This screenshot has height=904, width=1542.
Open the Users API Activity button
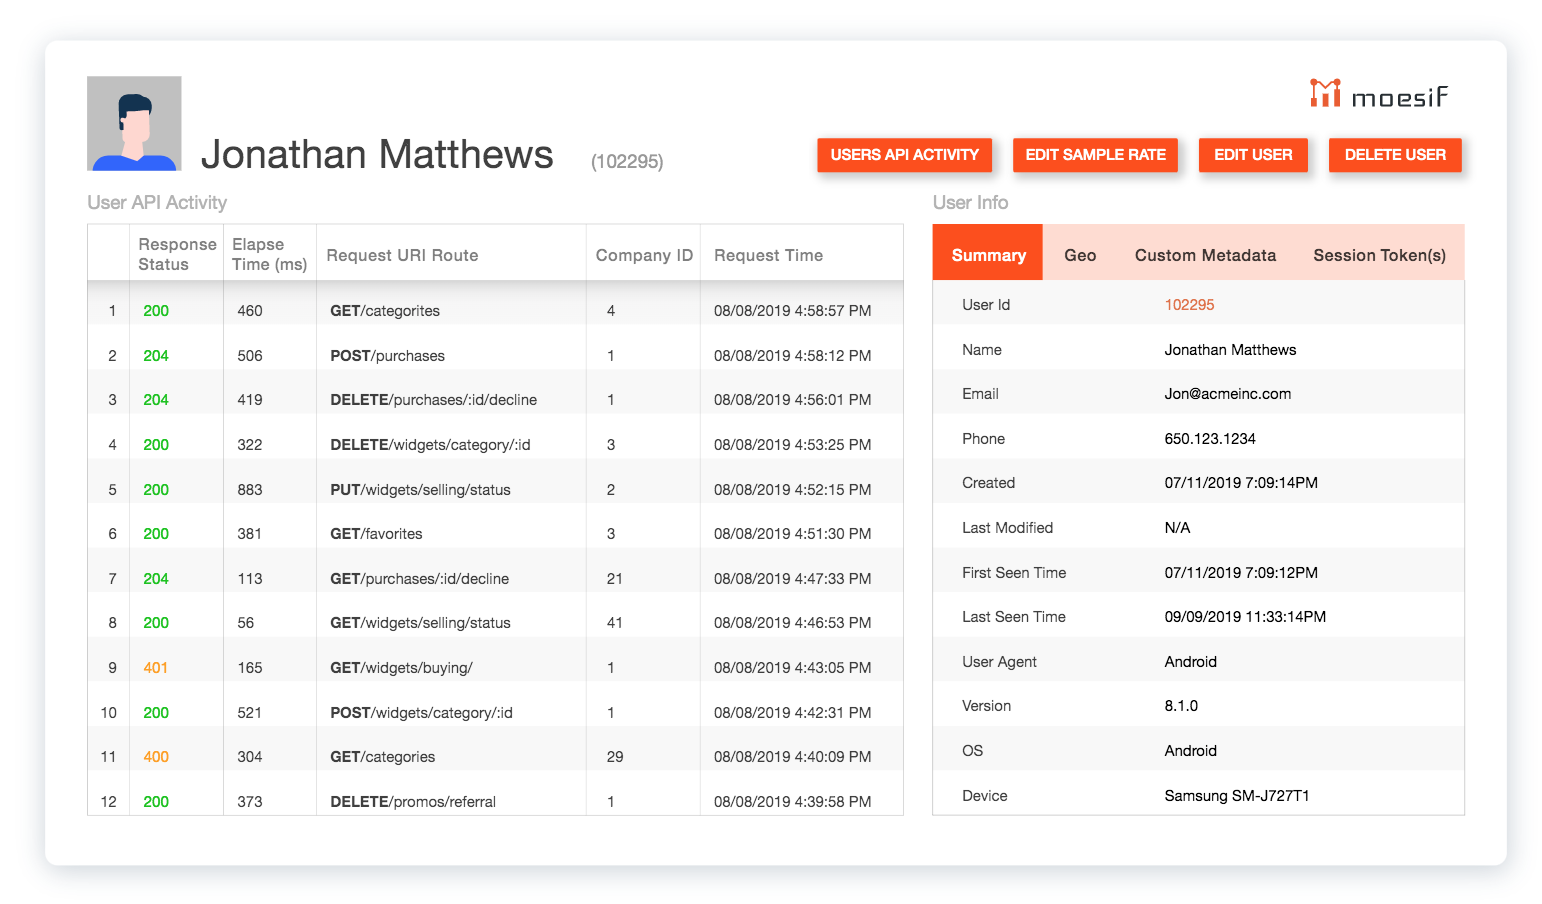904,155
